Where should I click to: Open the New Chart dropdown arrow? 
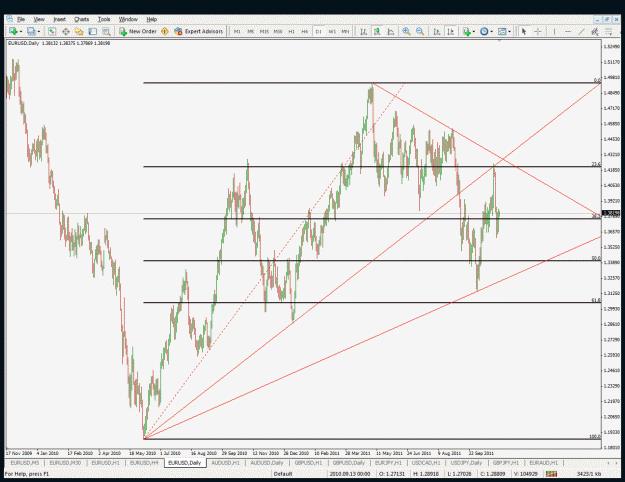21,31
